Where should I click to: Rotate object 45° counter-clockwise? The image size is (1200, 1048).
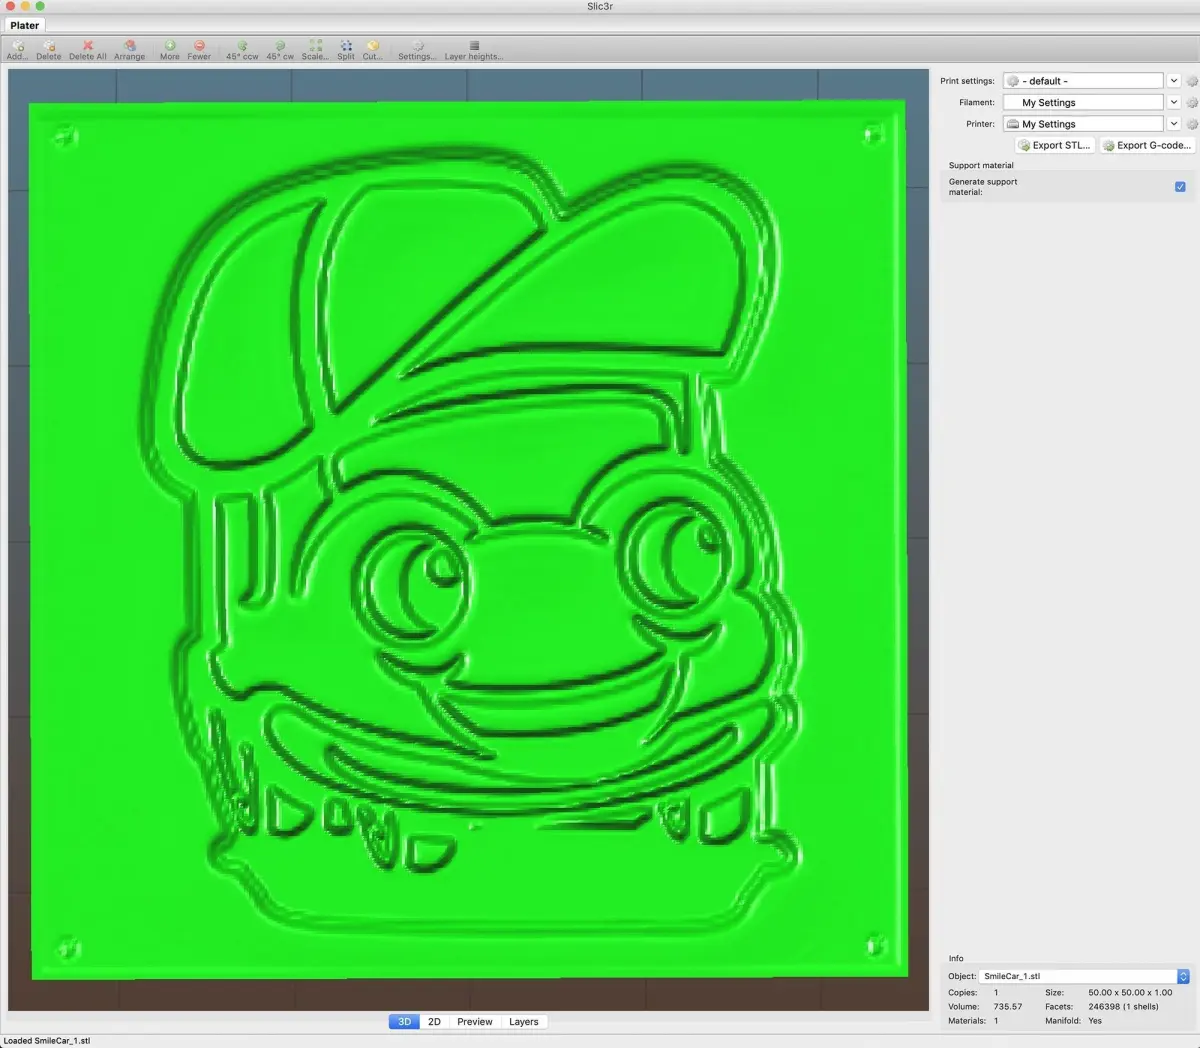[x=242, y=50]
